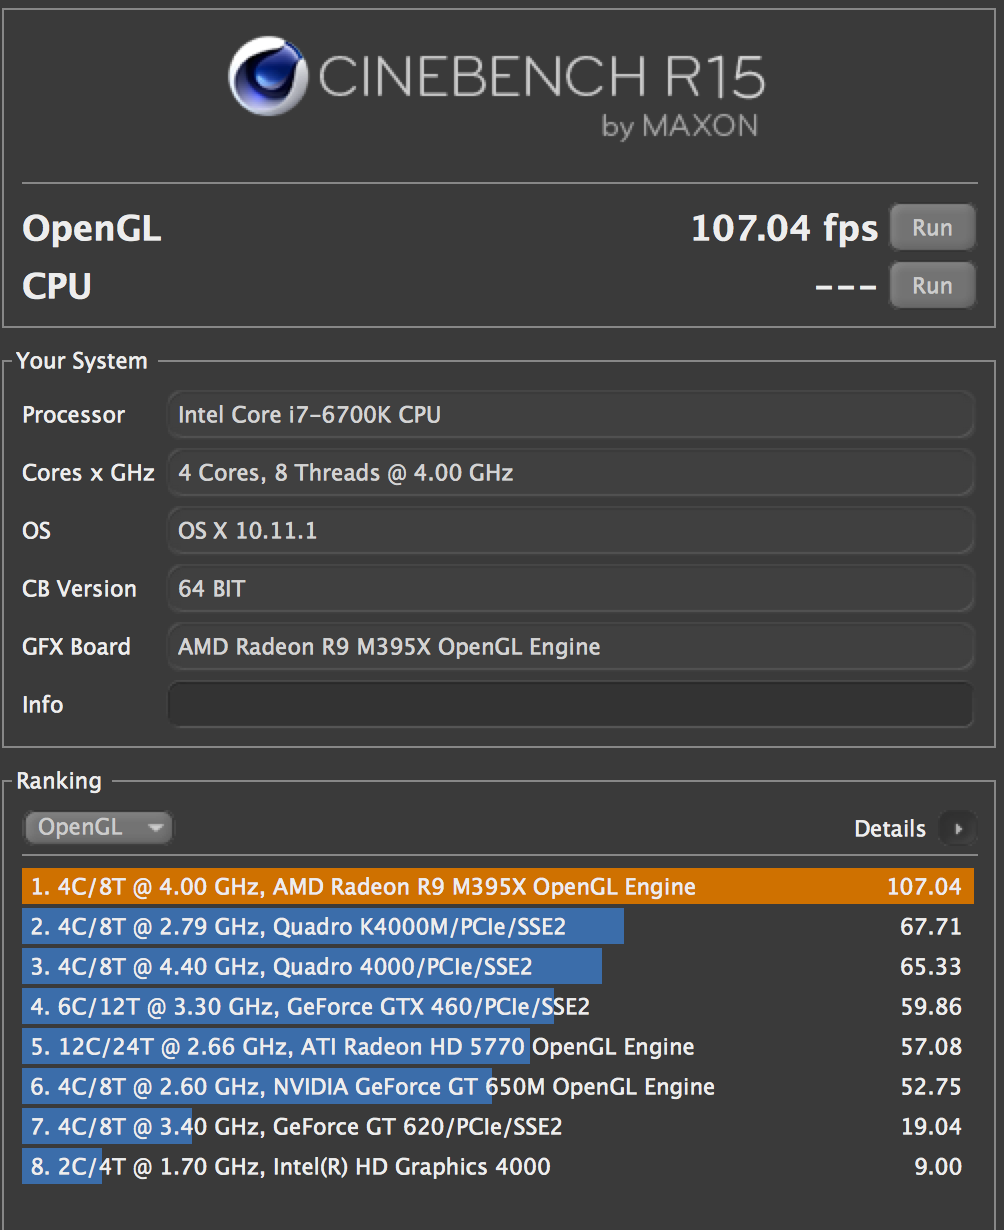The image size is (1004, 1230).
Task: Select ranking row 3 Quadro 4000
Action: 498,966
